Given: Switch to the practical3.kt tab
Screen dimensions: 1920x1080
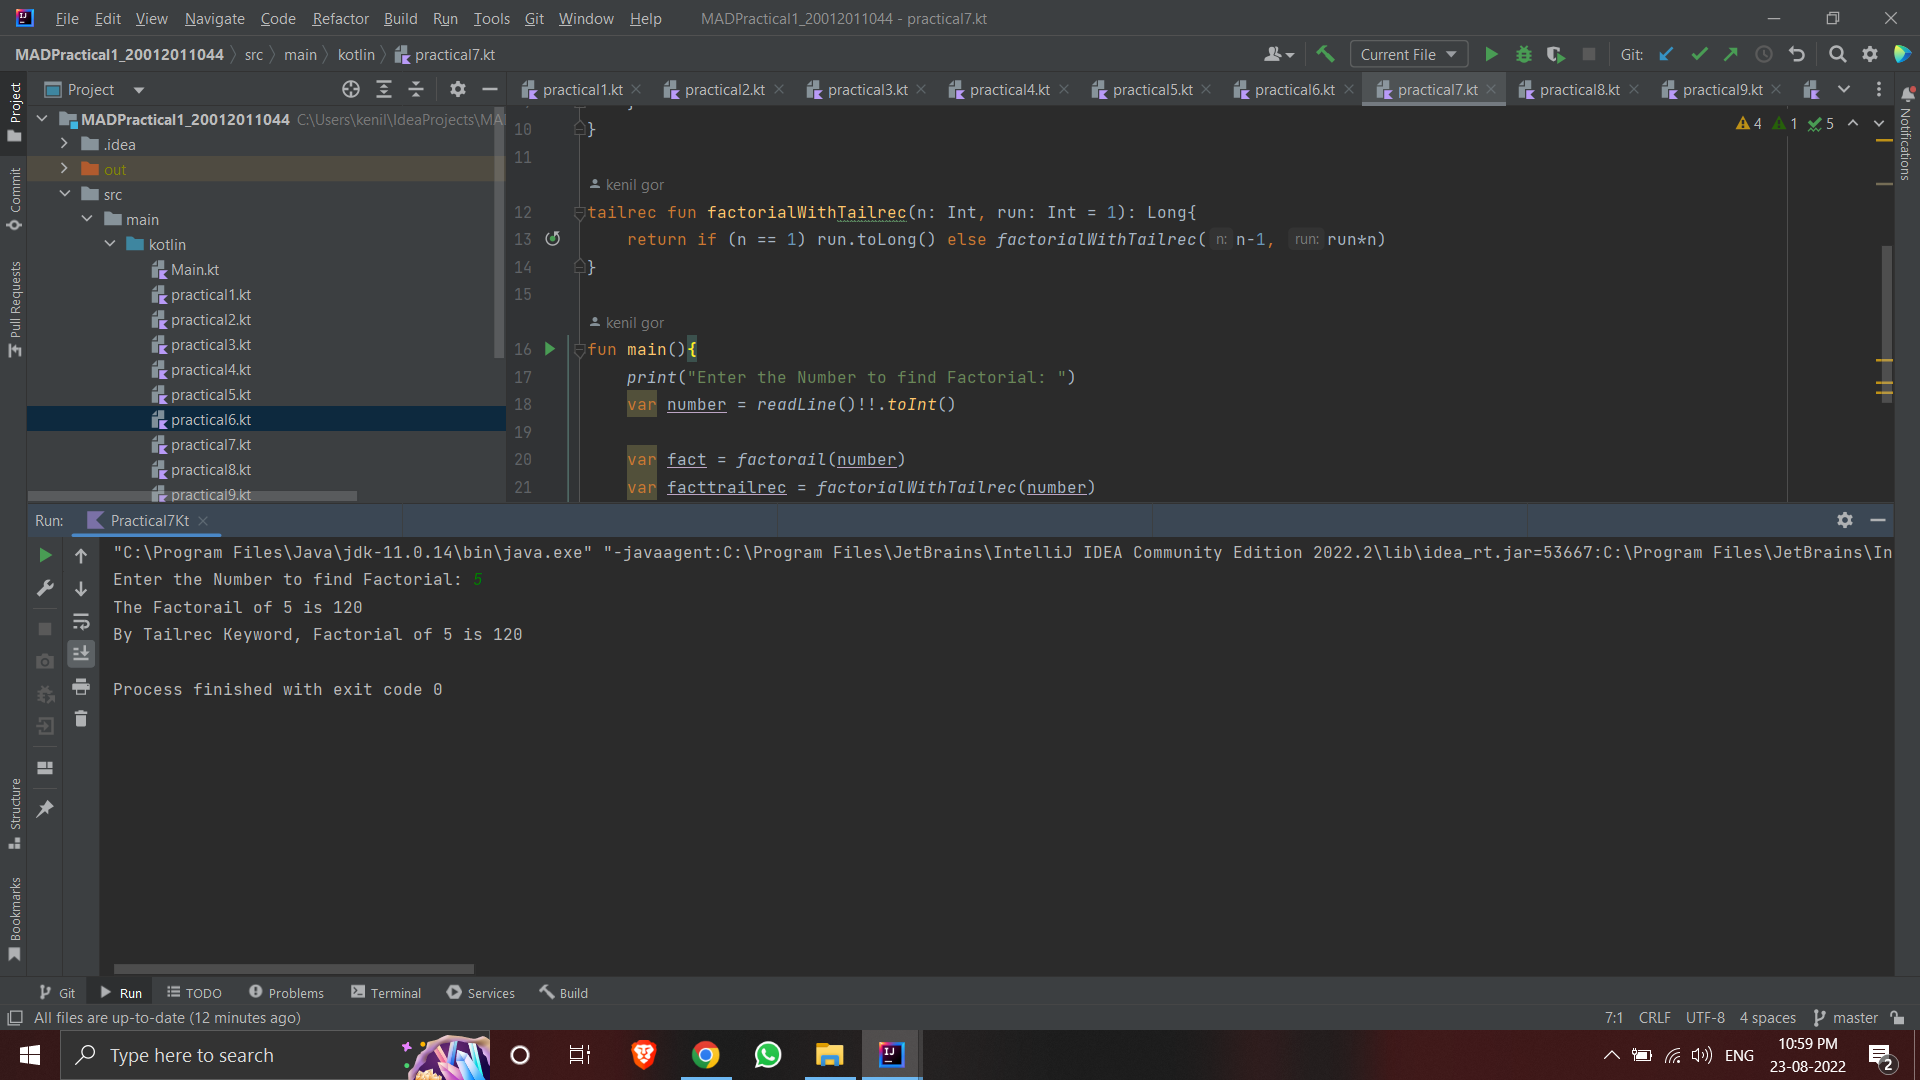Looking at the screenshot, I should (x=866, y=89).
